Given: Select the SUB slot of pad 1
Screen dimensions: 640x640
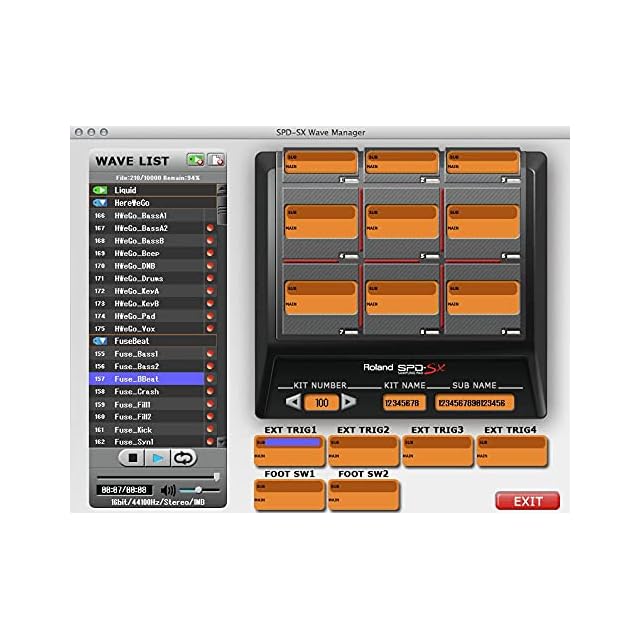Looking at the screenshot, I should [320, 157].
